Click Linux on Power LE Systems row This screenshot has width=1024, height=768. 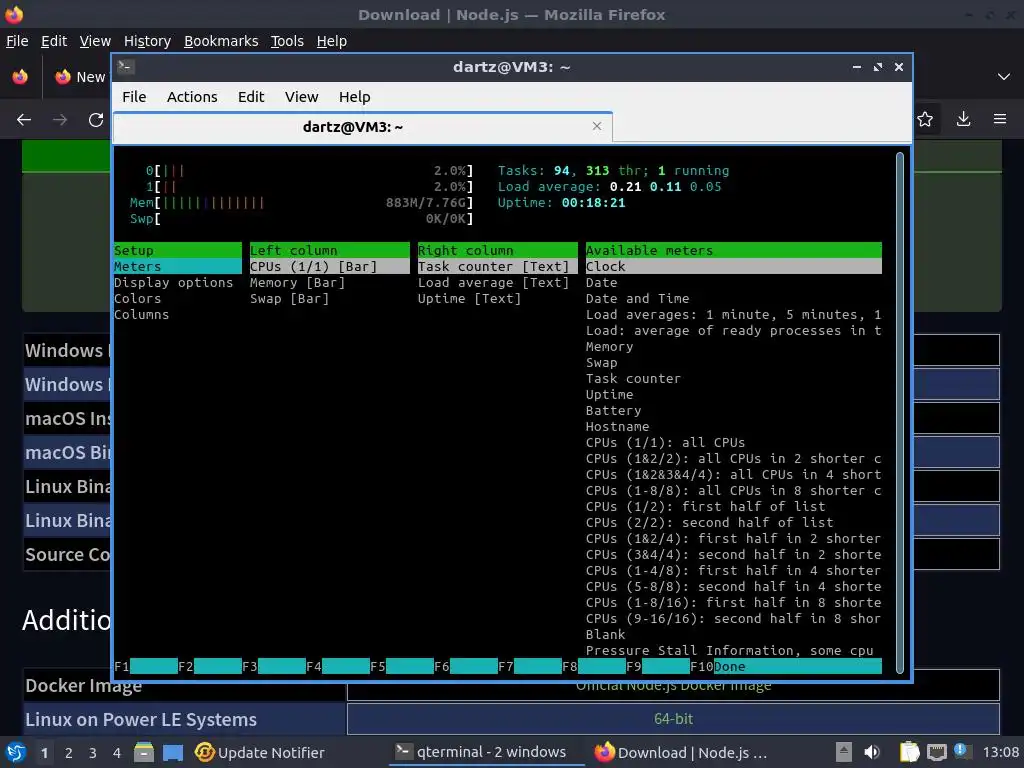[511, 719]
